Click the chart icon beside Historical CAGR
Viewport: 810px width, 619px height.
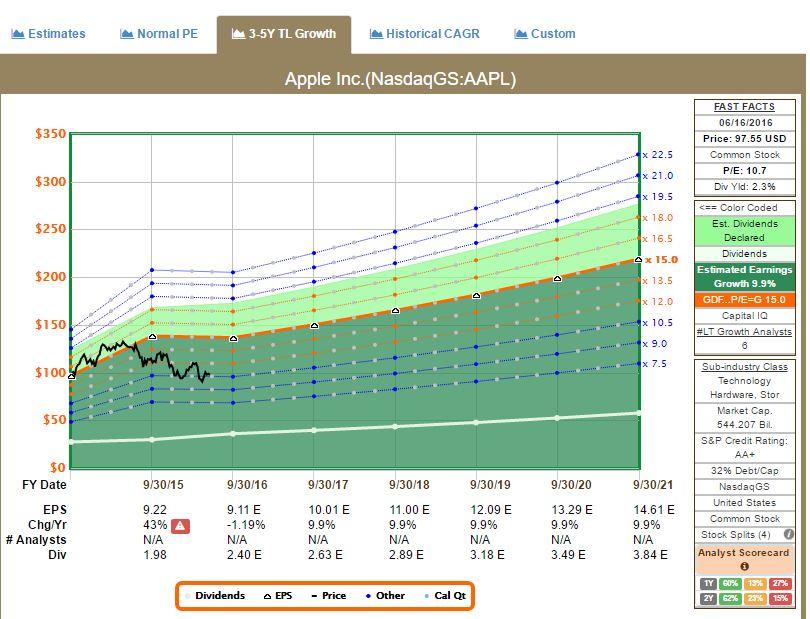pos(376,34)
